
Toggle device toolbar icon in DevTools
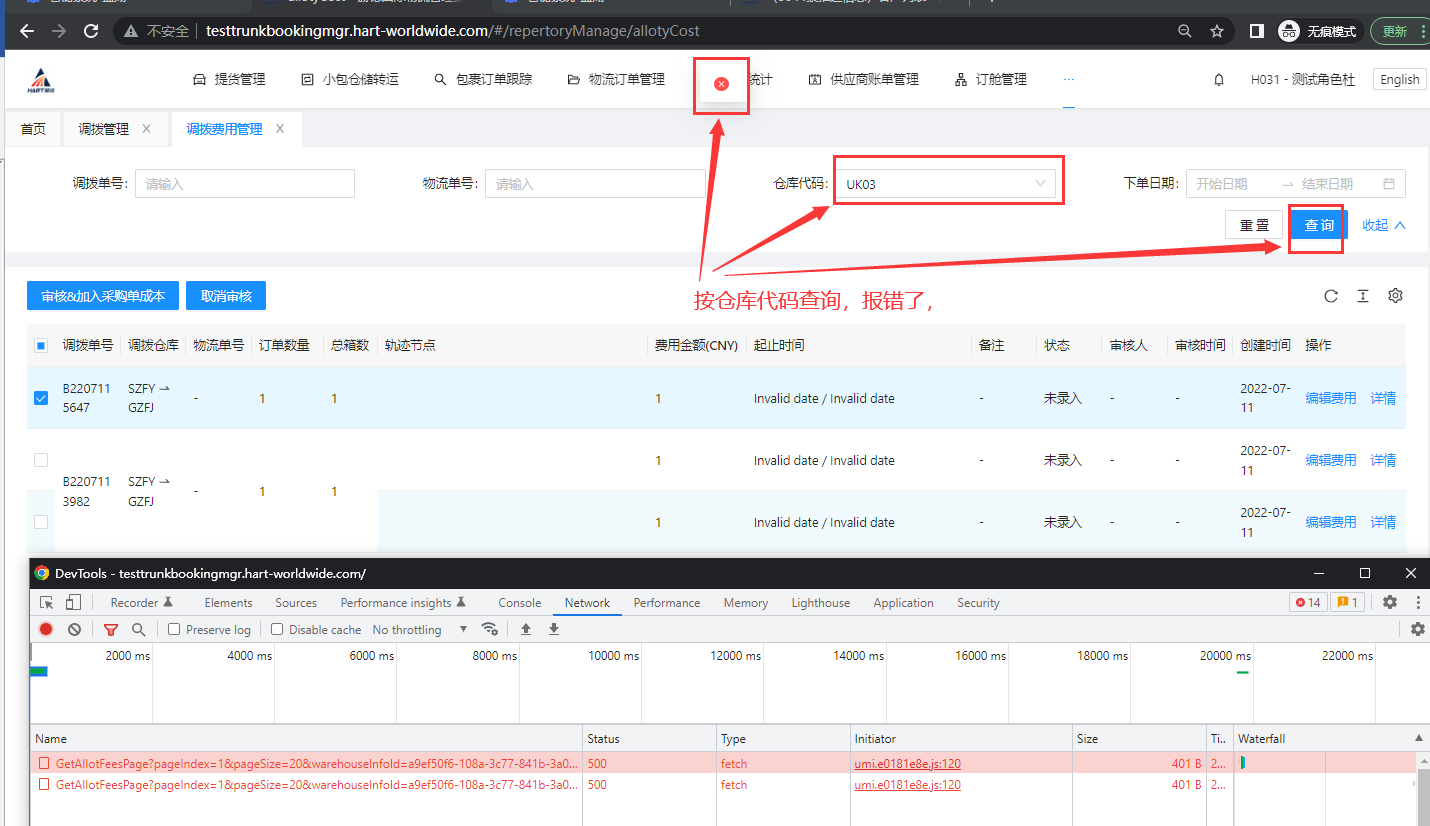point(73,602)
